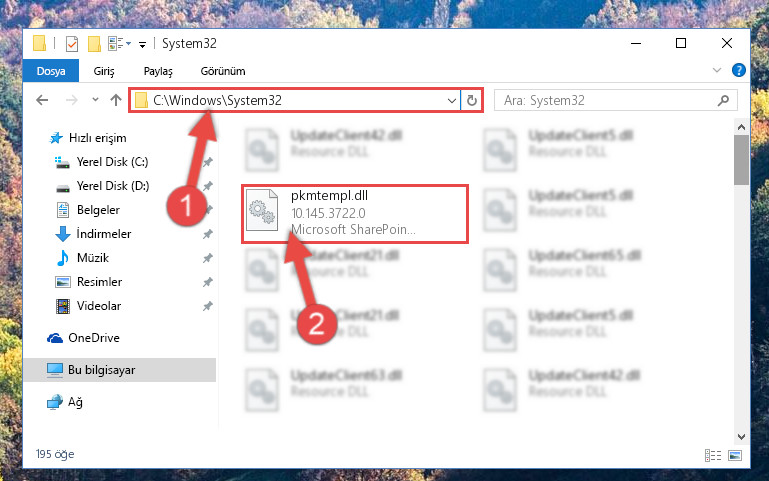Open the Dosya menu tab

[51, 71]
